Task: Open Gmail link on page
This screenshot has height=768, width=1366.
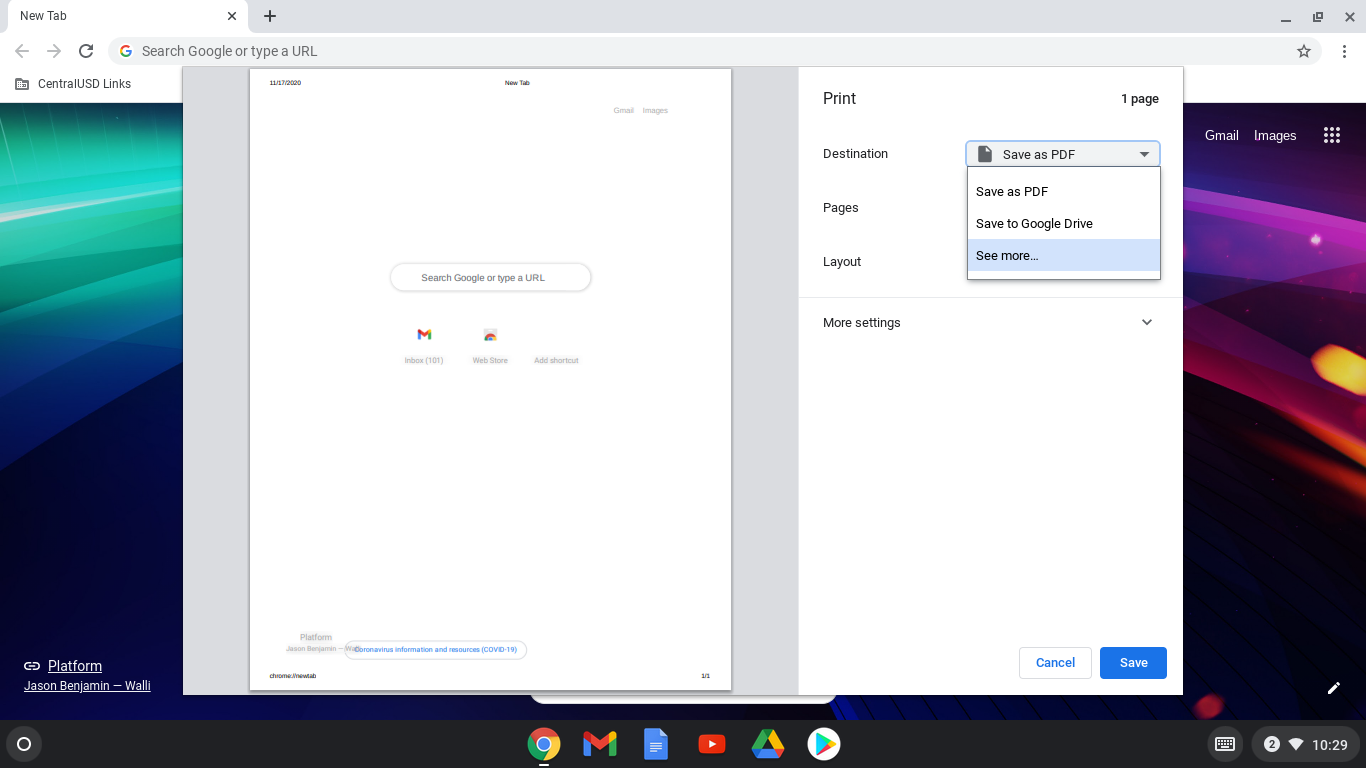Action: [x=1221, y=135]
